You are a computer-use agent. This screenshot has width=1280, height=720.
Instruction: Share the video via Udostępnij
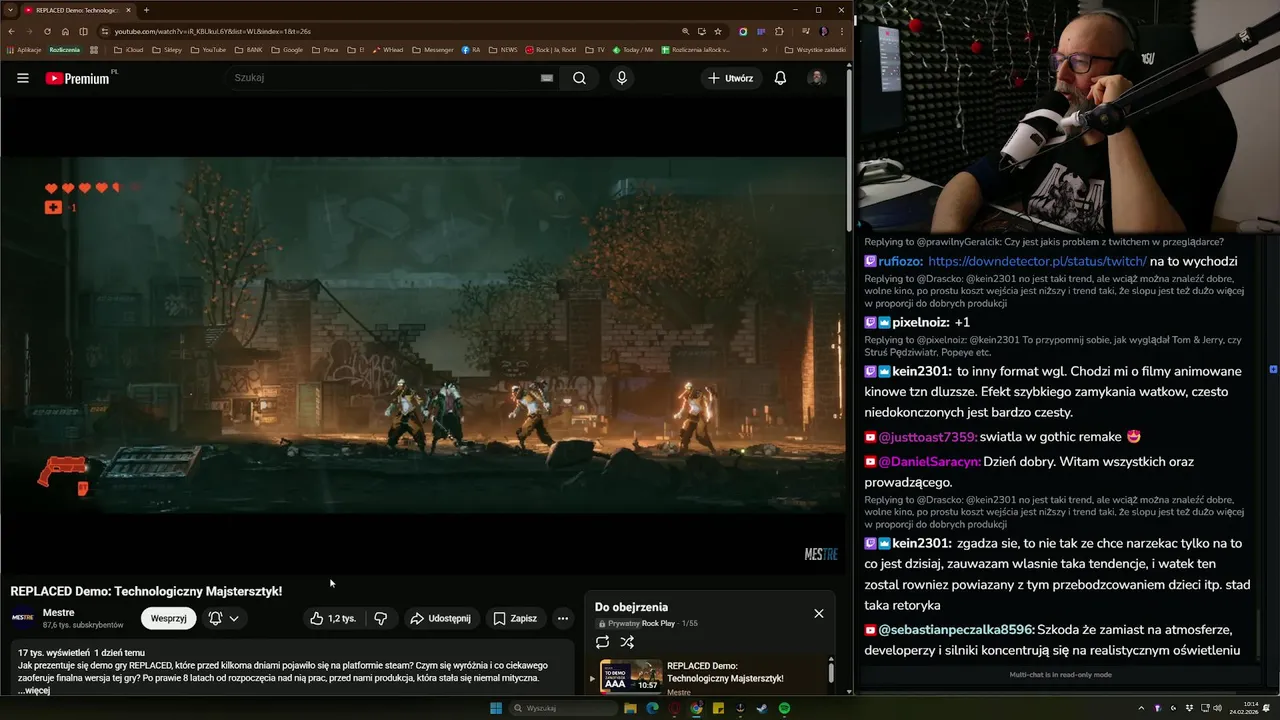(440, 619)
